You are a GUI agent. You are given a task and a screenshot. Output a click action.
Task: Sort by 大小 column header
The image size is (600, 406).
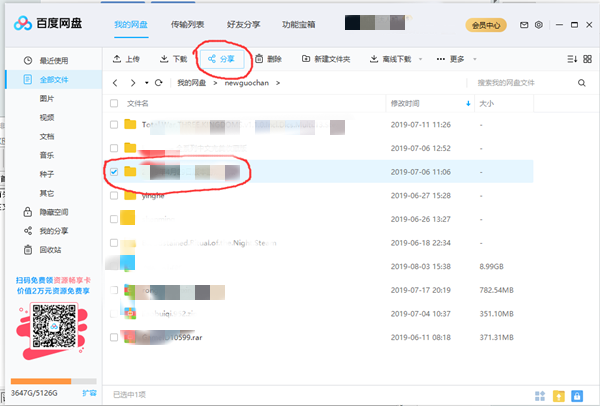(x=504, y=103)
